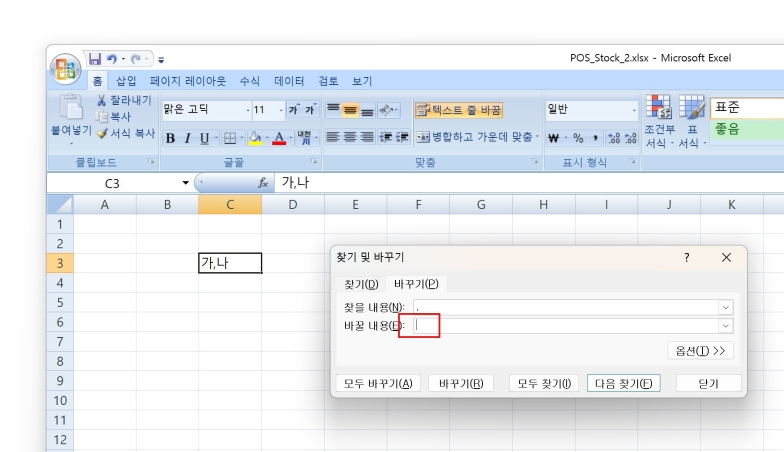
Task: Click the insert function fx icon
Action: point(264,183)
